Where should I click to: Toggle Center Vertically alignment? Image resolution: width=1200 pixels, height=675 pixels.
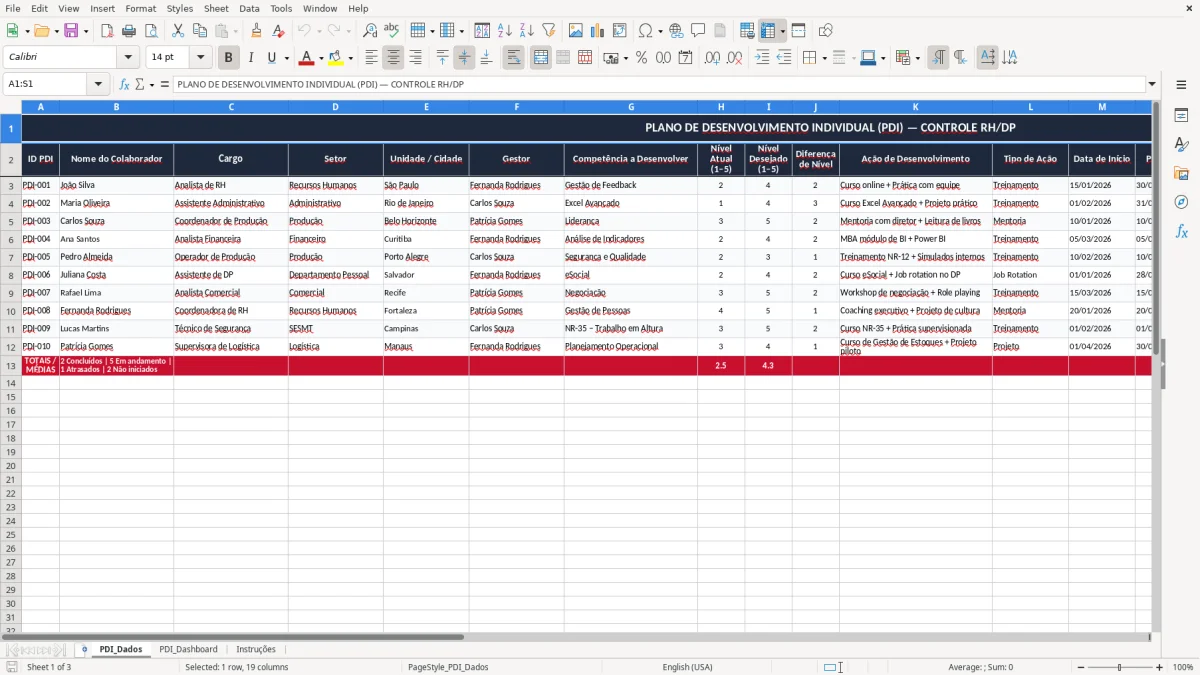464,58
